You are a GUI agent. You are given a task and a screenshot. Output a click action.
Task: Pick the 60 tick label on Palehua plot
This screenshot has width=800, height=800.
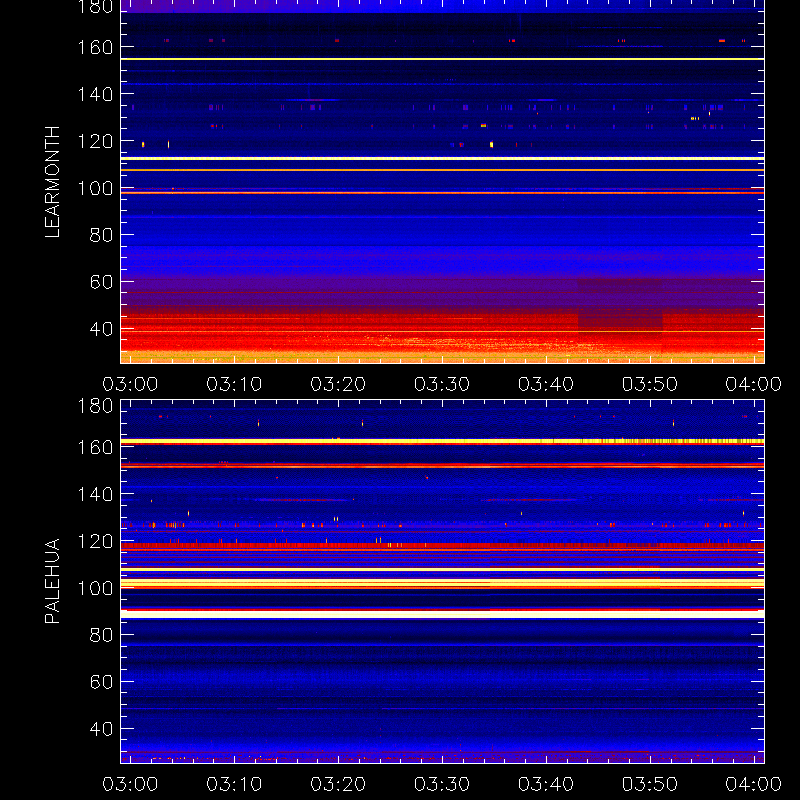tap(101, 682)
